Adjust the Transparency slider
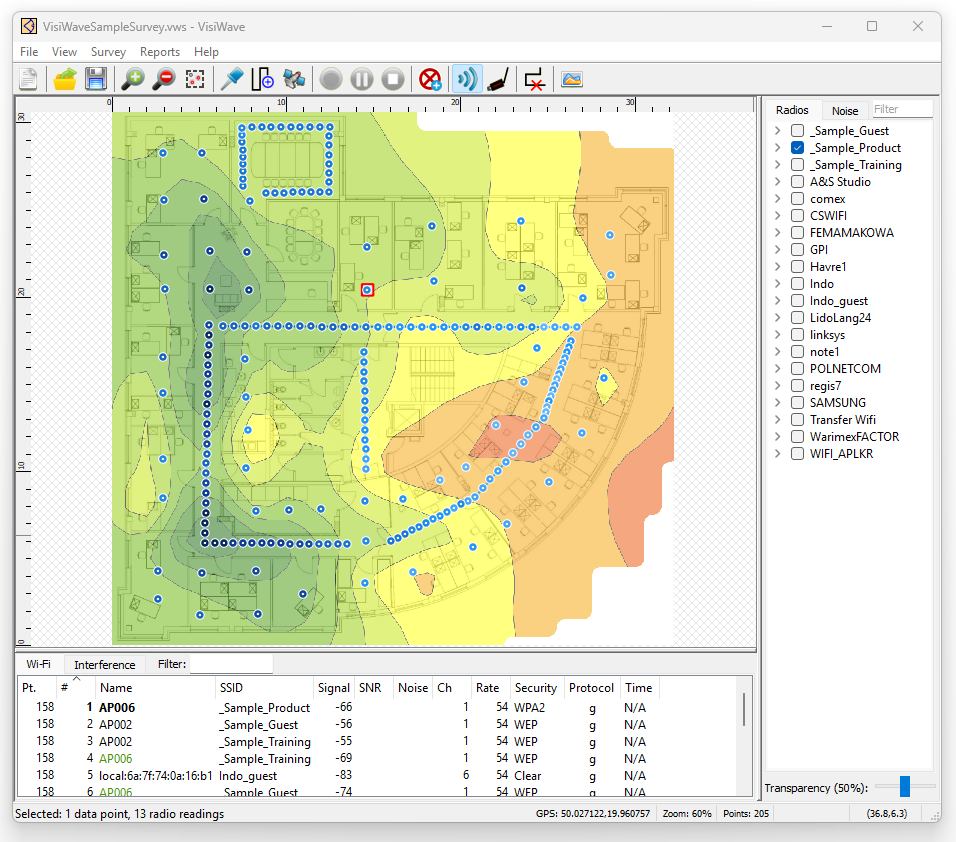The height and width of the screenshot is (842, 956). tap(905, 787)
